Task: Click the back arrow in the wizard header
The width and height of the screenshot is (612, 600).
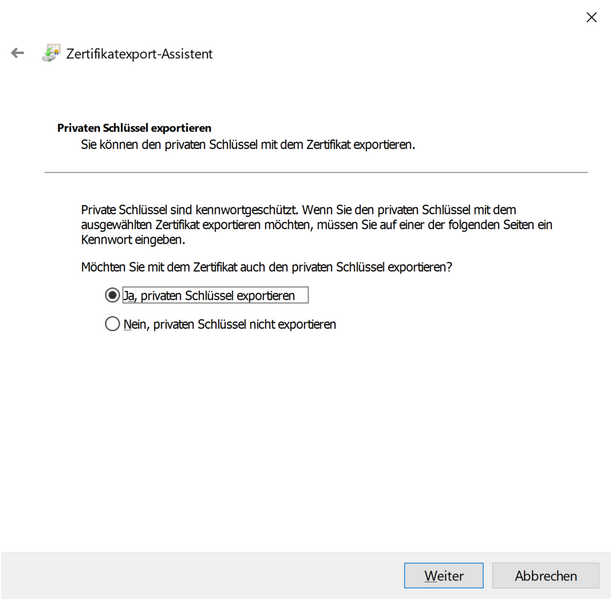Action: [x=17, y=54]
